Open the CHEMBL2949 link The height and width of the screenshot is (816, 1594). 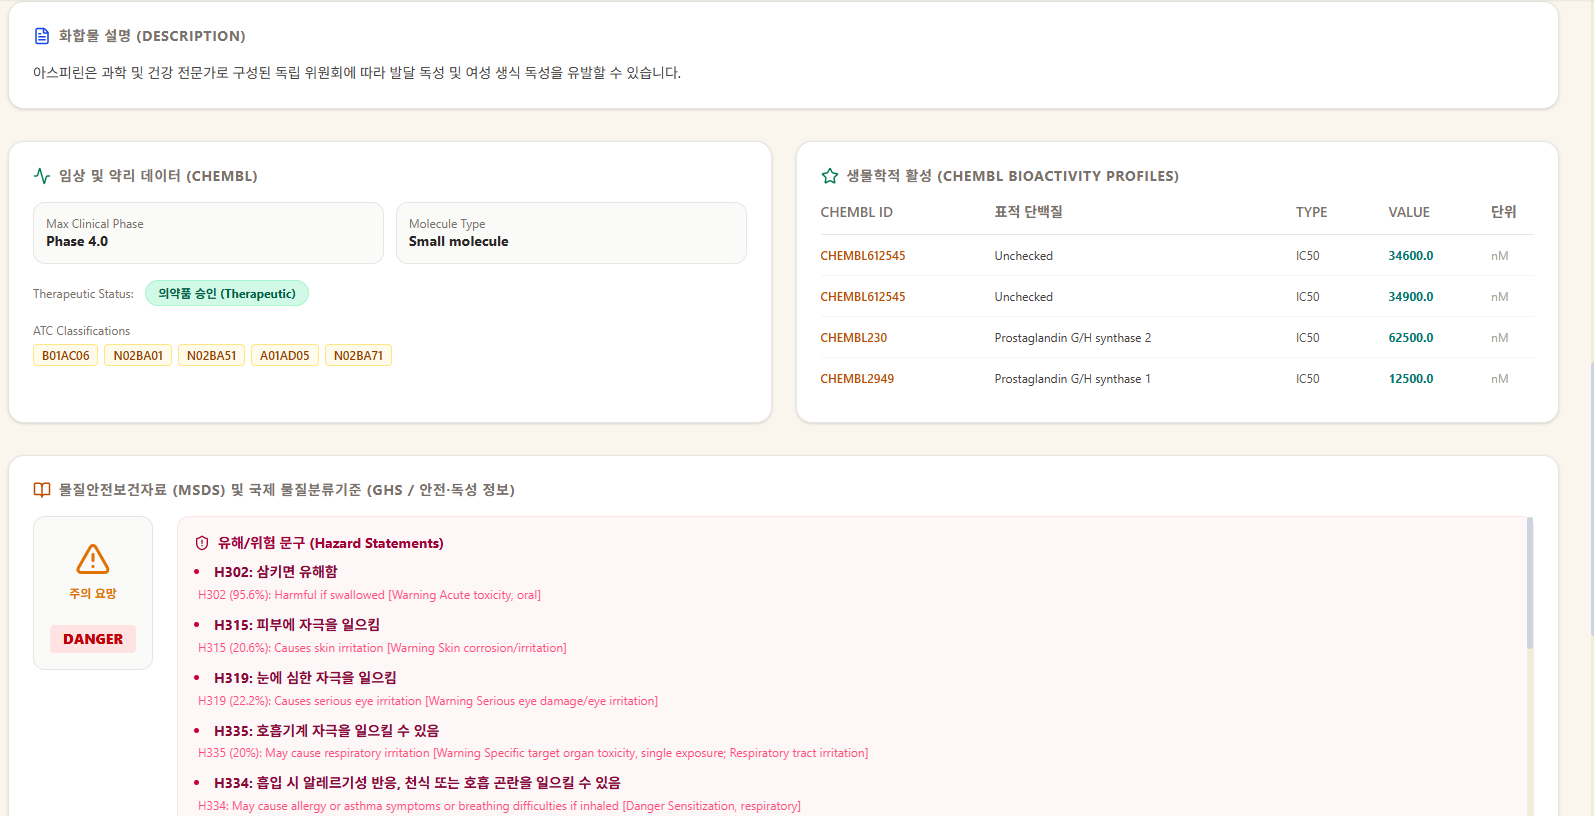tap(857, 379)
